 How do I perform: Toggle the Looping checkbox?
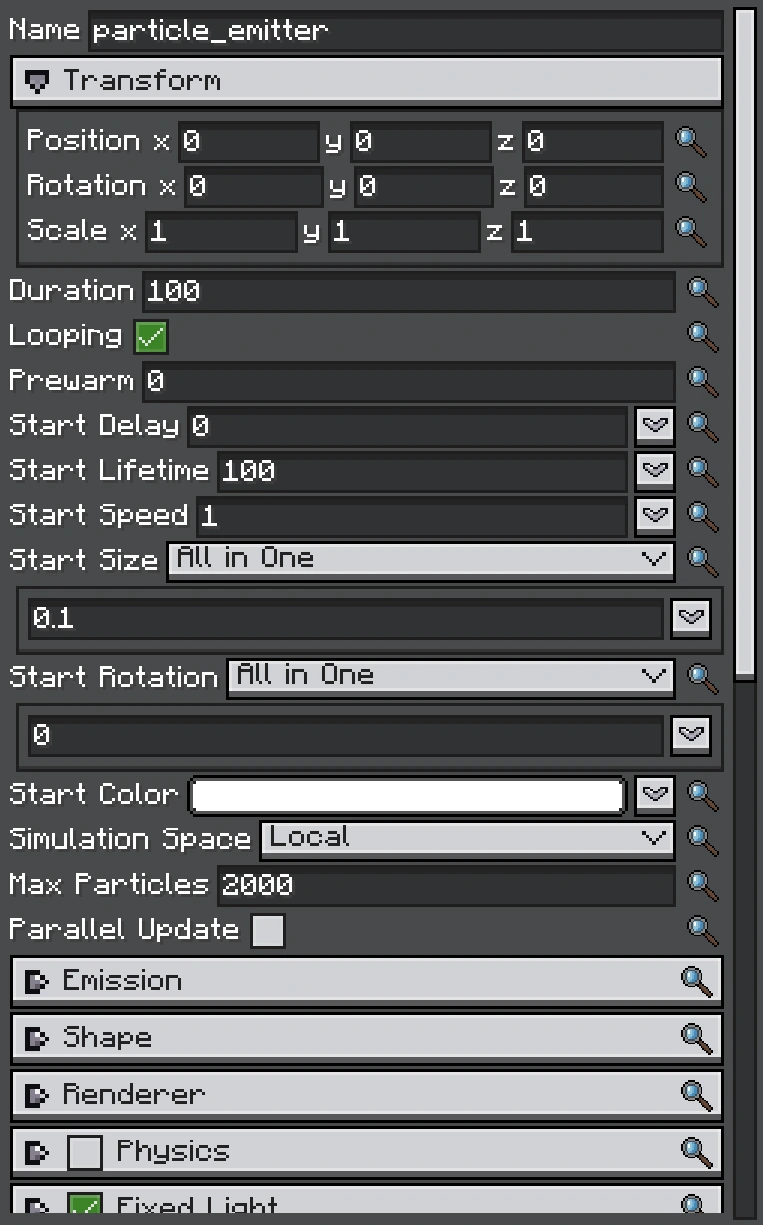[151, 337]
